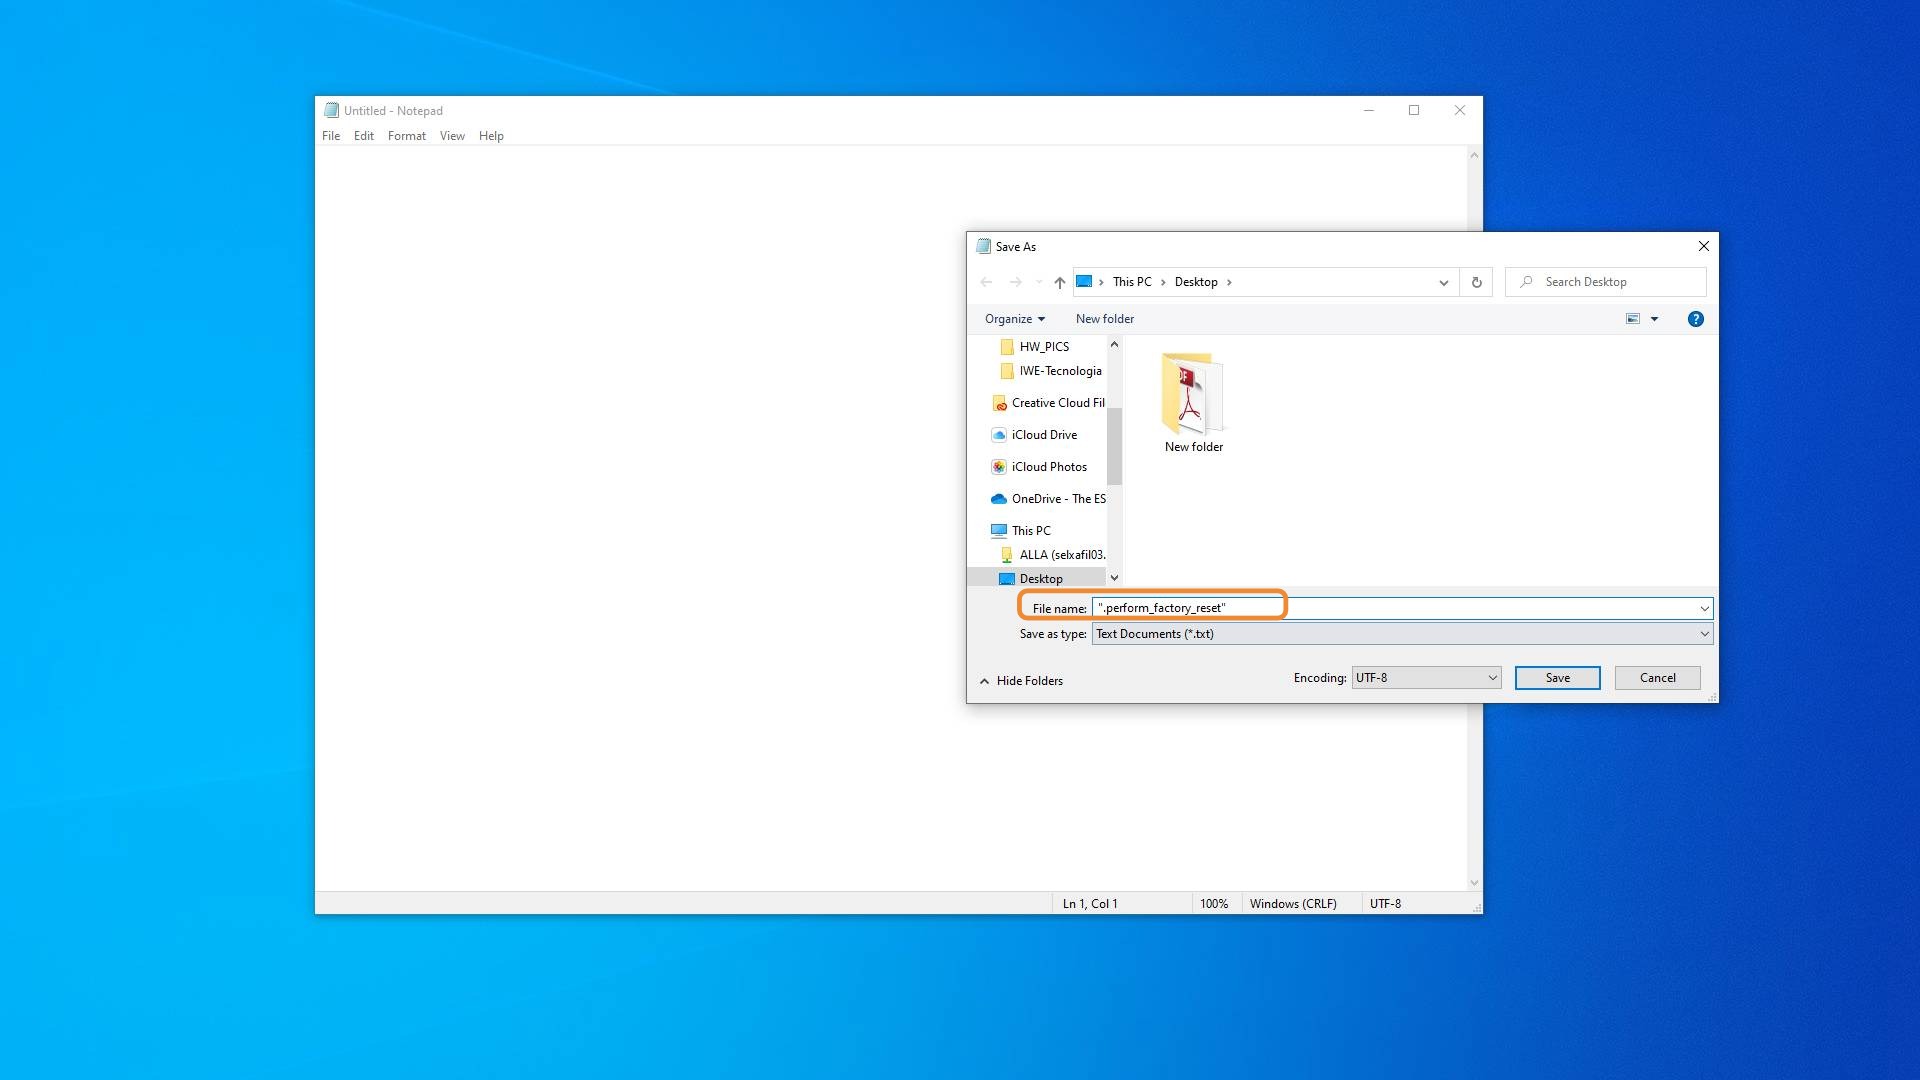Click the Save As dialog title icon
Image resolution: width=1920 pixels, height=1080 pixels.
point(984,246)
